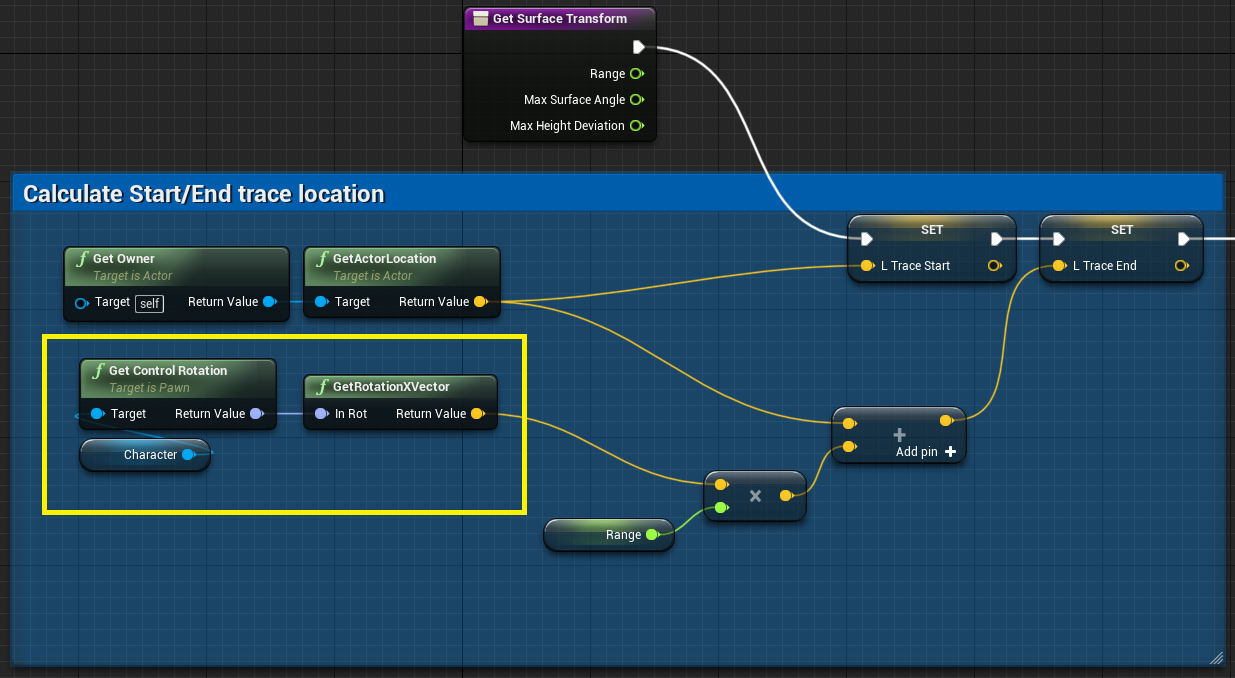
Task: Click the SET L Trace Start node header
Action: [931, 229]
